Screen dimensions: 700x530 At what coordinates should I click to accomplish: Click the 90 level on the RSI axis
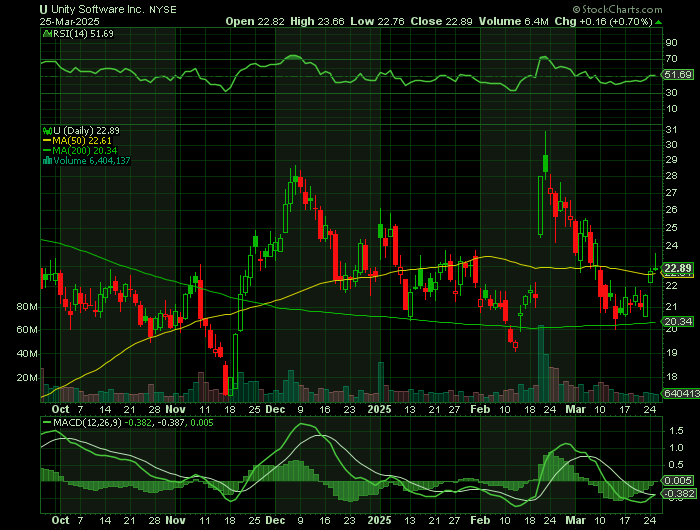[x=671, y=43]
